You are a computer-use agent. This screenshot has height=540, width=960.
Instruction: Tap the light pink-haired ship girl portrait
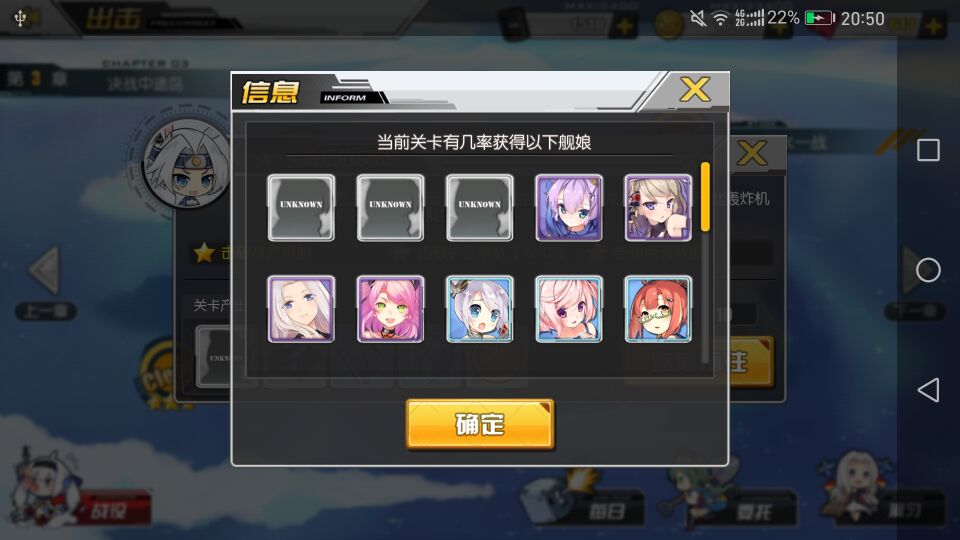click(x=569, y=309)
